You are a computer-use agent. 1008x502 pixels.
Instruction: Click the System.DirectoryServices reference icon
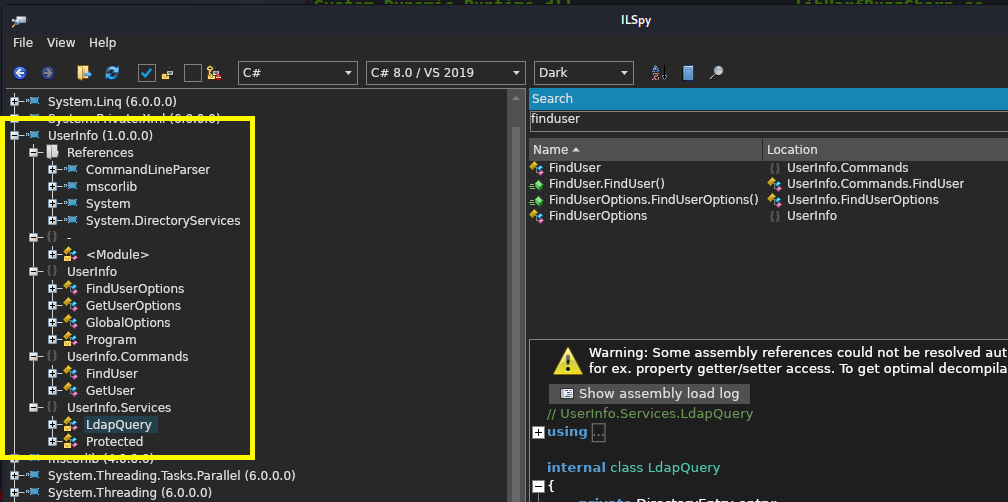70,220
